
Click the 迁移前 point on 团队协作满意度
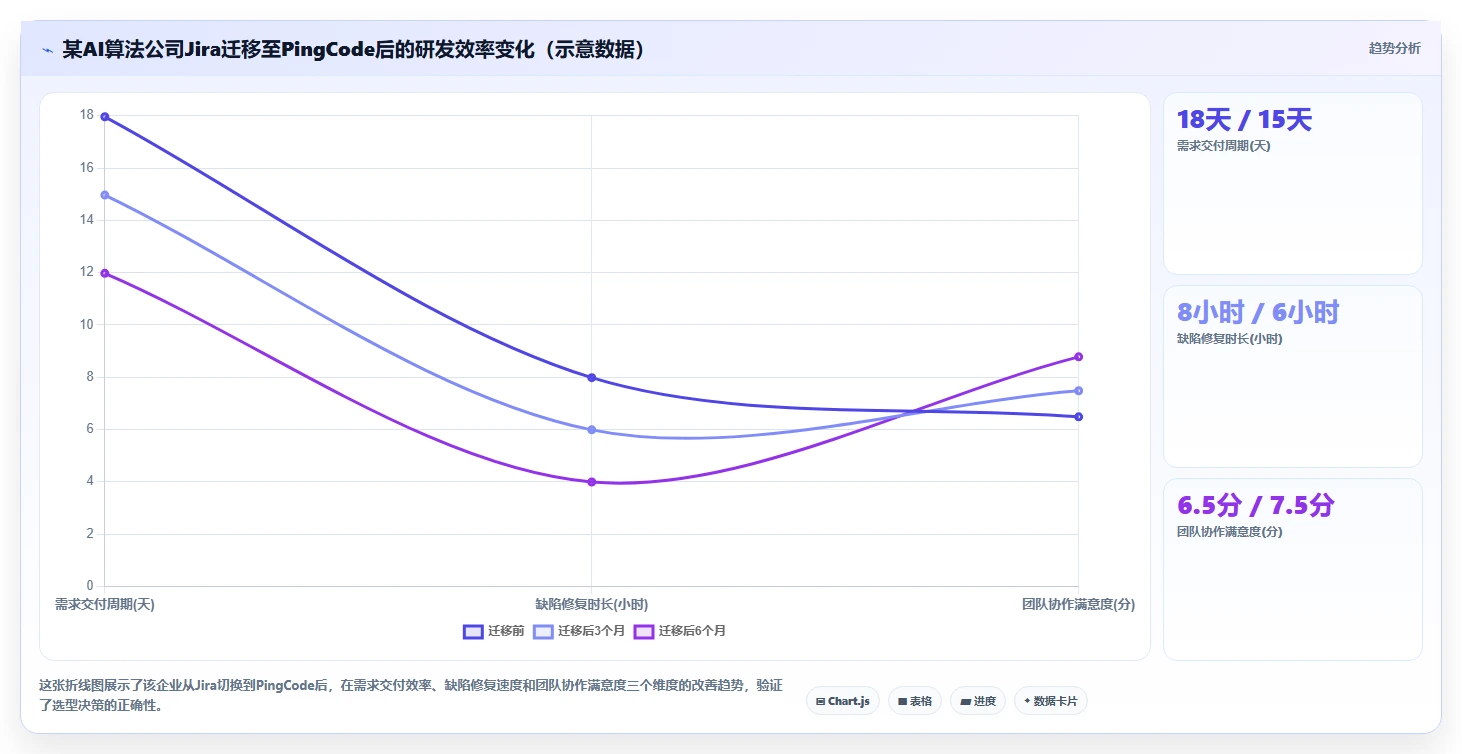coord(1078,417)
